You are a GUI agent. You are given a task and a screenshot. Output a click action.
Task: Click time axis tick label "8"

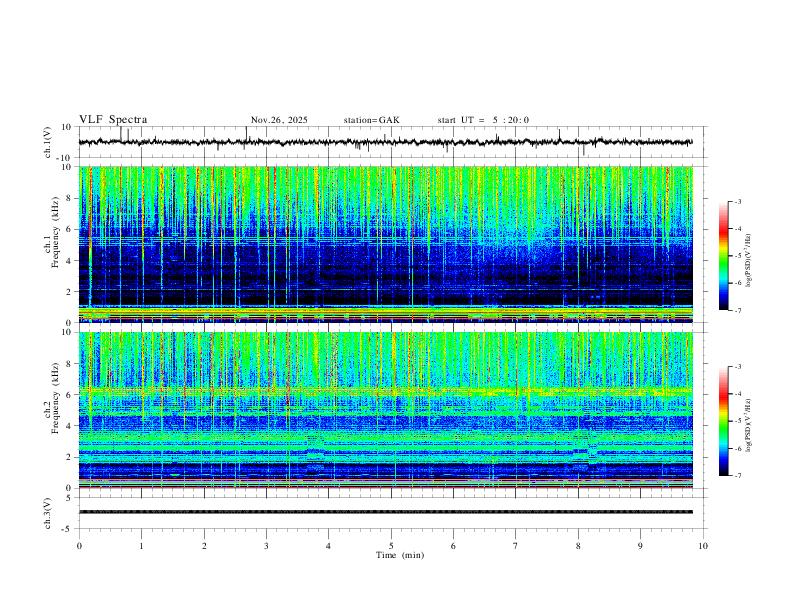point(578,546)
